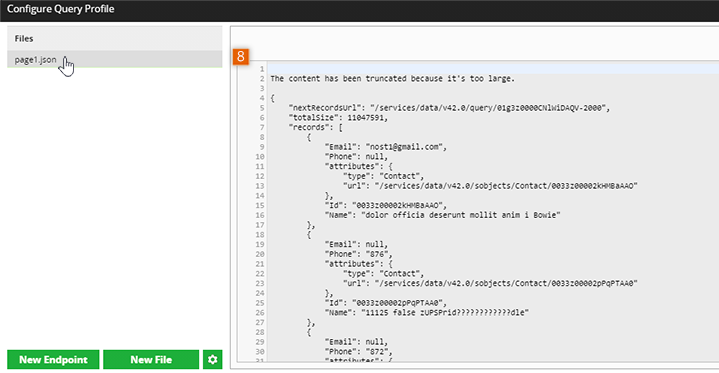Click the "Phone": "872" line
This screenshot has height=373, width=719.
point(359,351)
